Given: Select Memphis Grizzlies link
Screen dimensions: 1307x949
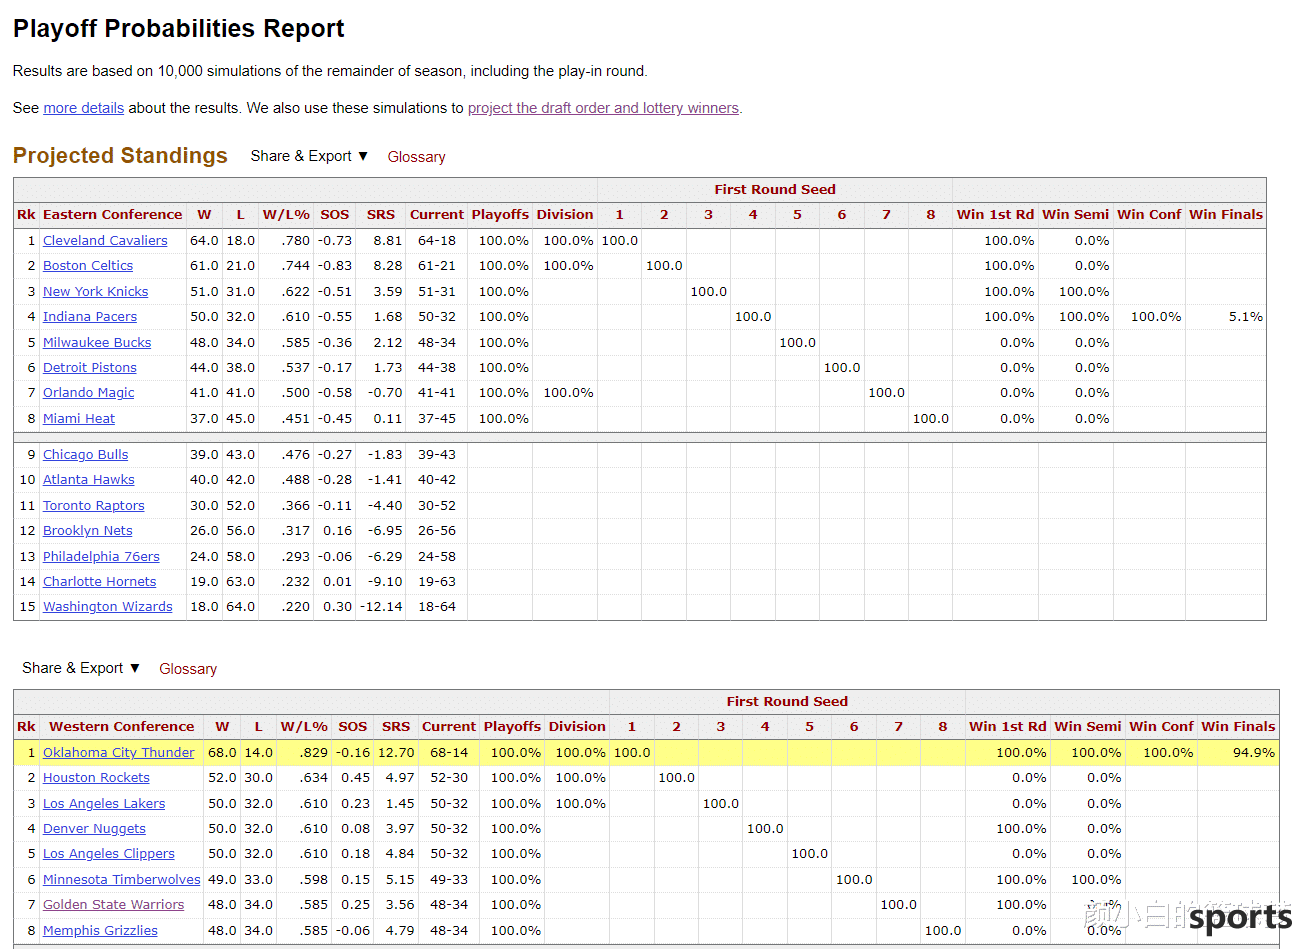Looking at the screenshot, I should pos(100,931).
